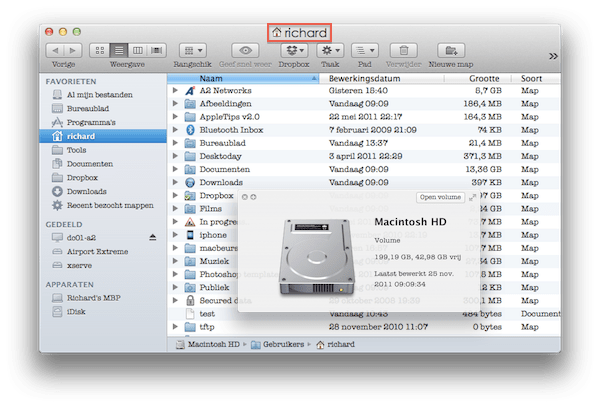Open the Taak gear action menu
This screenshot has width=600, height=407.
tap(330, 50)
